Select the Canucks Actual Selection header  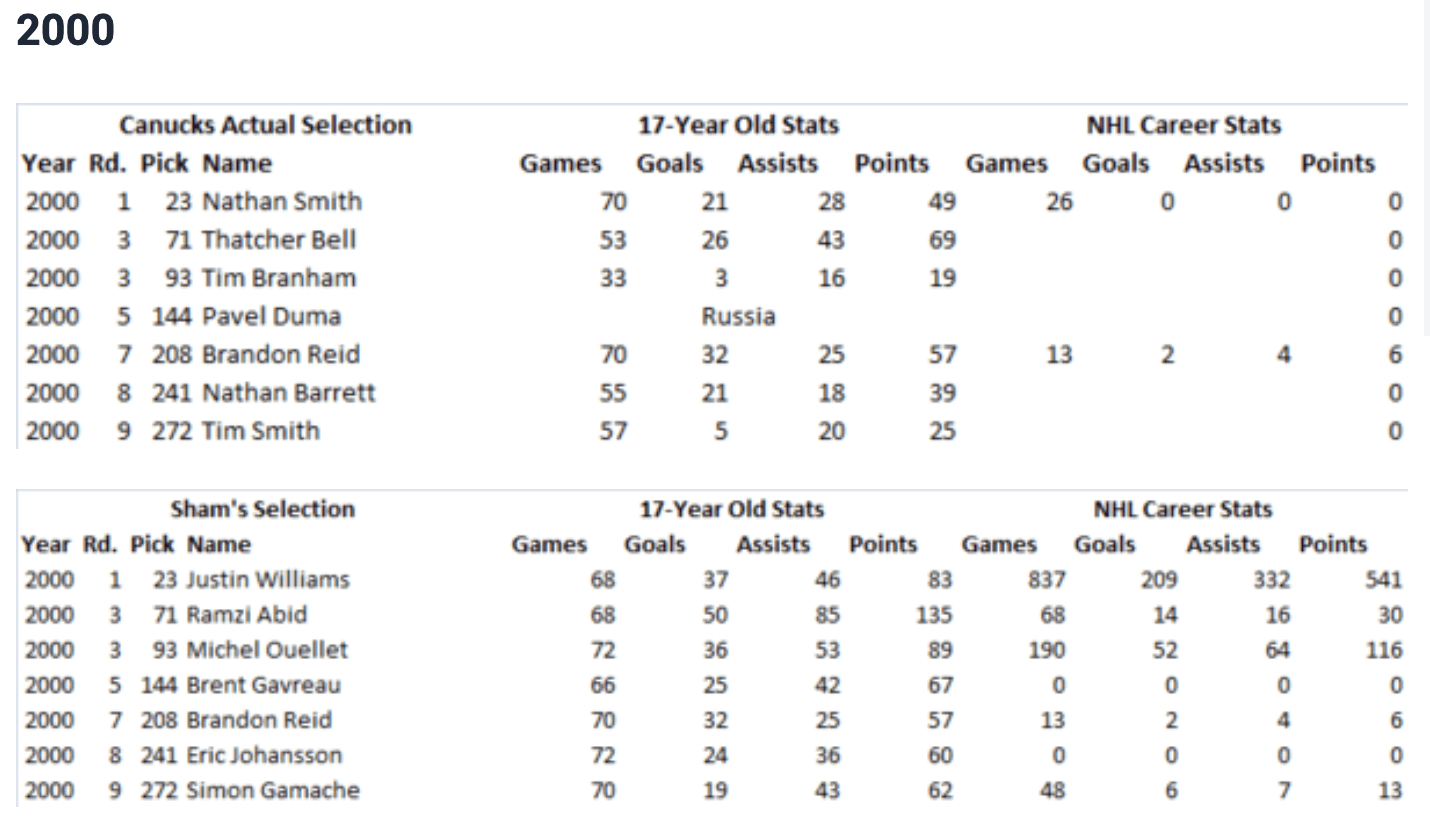click(x=265, y=125)
